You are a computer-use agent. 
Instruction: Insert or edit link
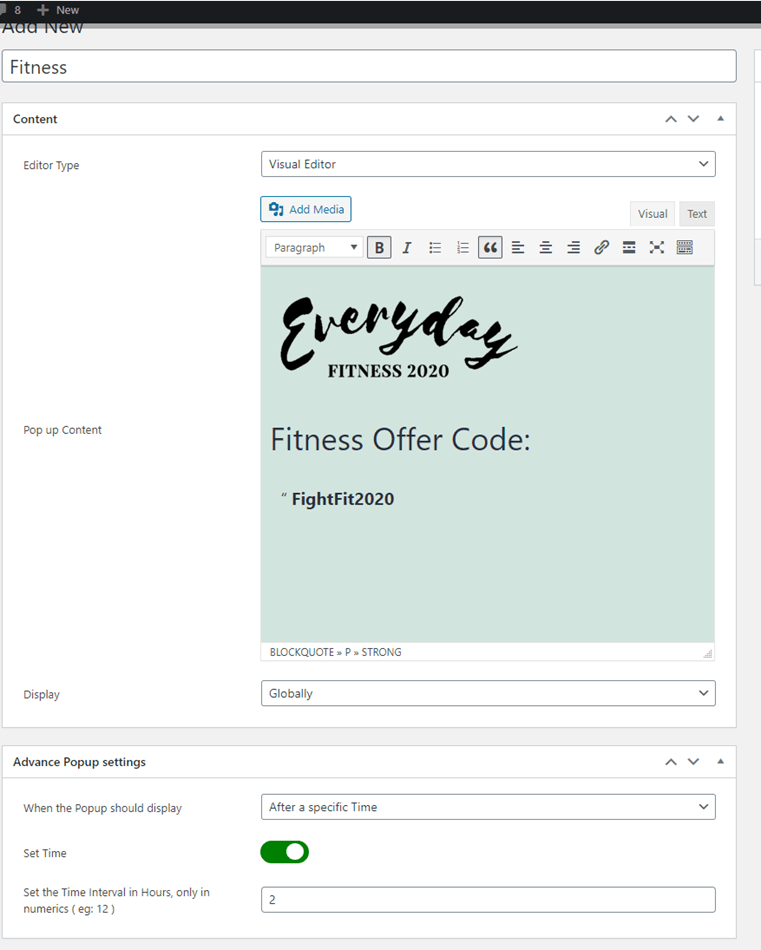tap(601, 247)
